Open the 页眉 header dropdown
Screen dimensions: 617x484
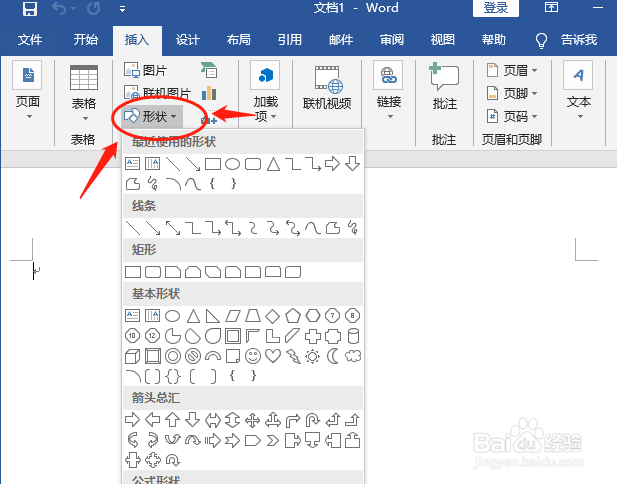[x=512, y=70]
